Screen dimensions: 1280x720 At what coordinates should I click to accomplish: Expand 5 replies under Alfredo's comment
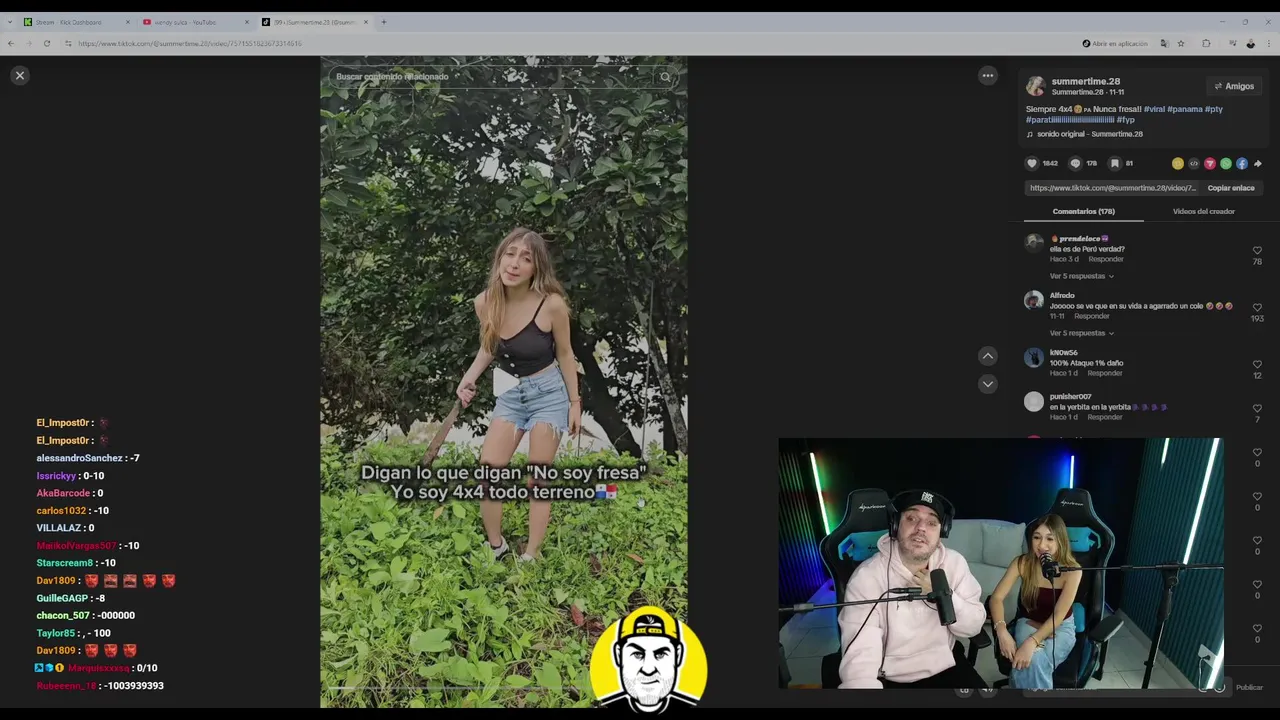1081,333
